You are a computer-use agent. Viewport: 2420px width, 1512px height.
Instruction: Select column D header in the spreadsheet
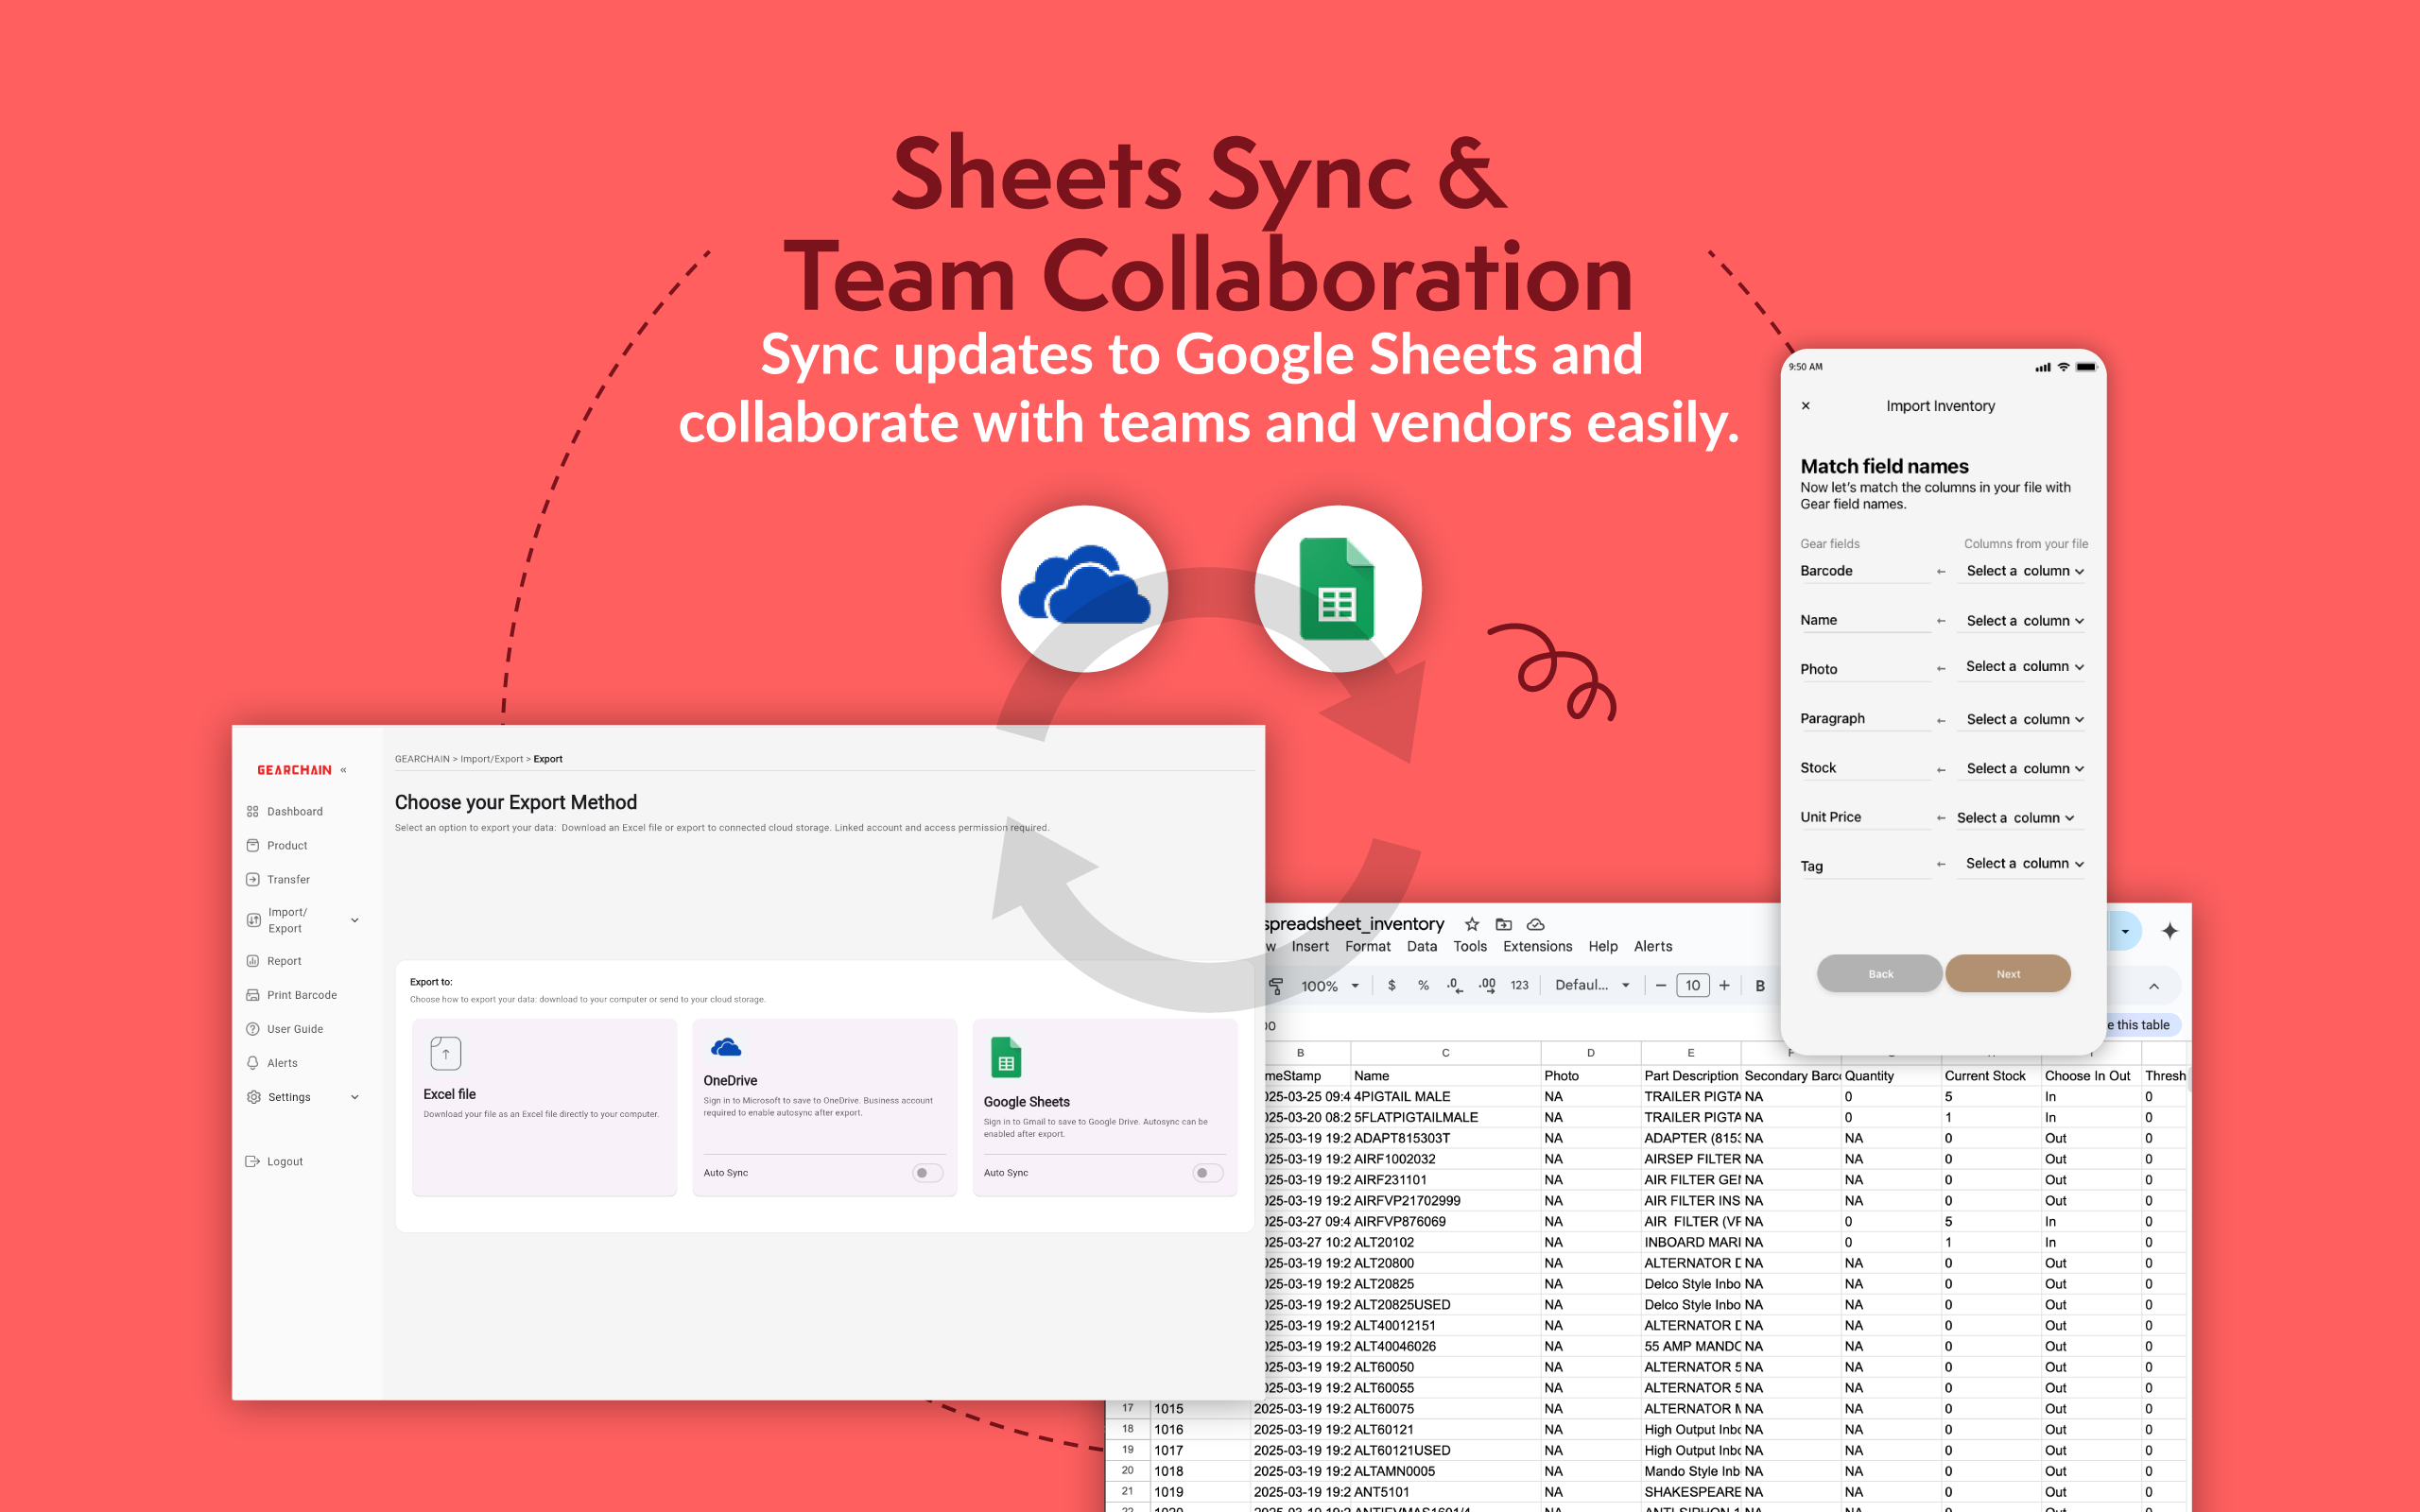[1590, 1053]
